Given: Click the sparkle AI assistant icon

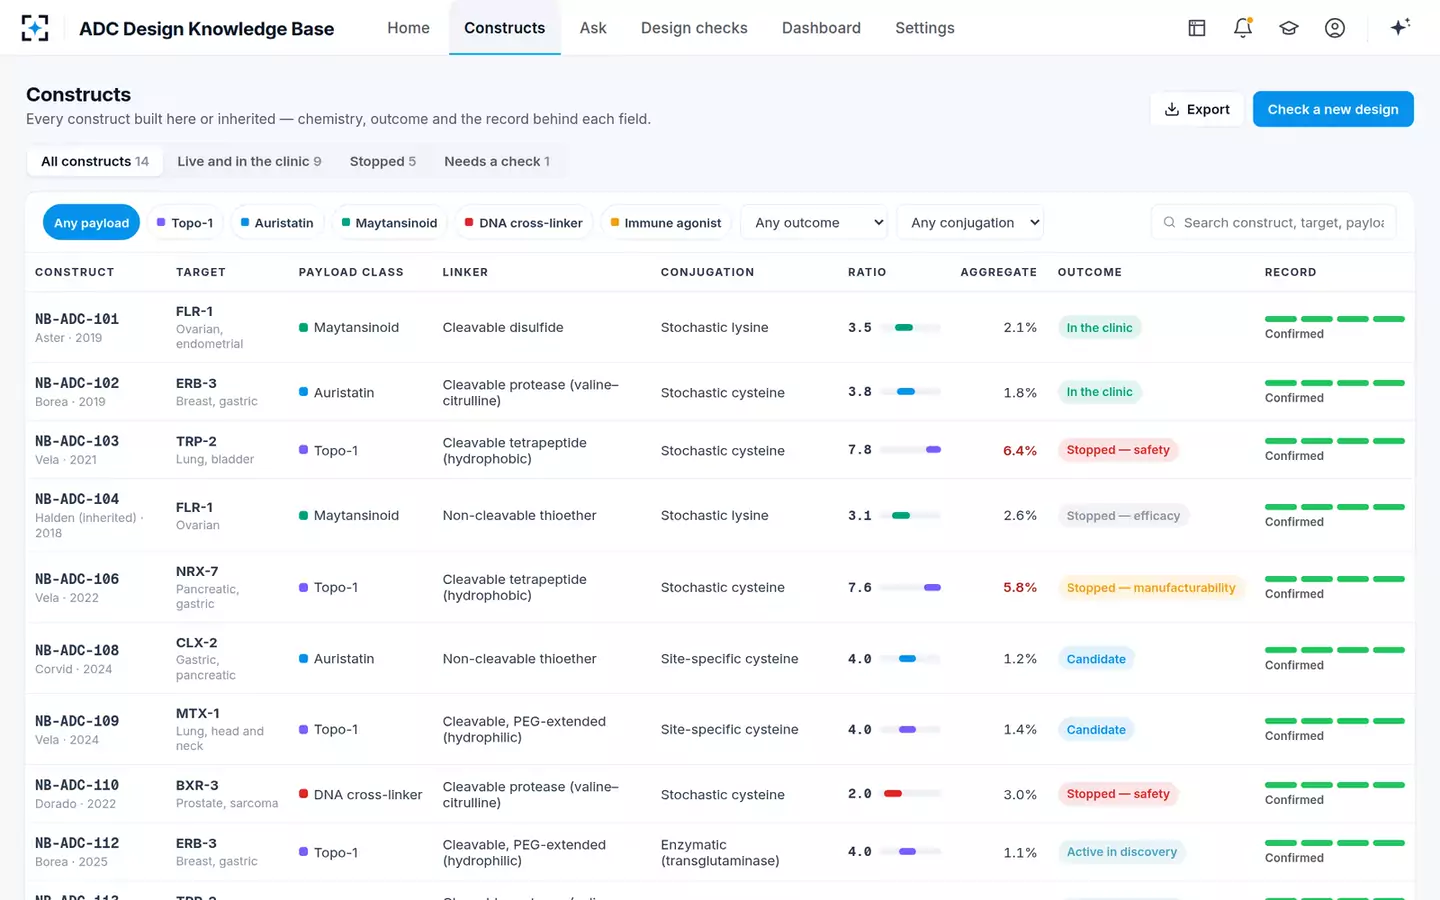Looking at the screenshot, I should [x=1400, y=27].
